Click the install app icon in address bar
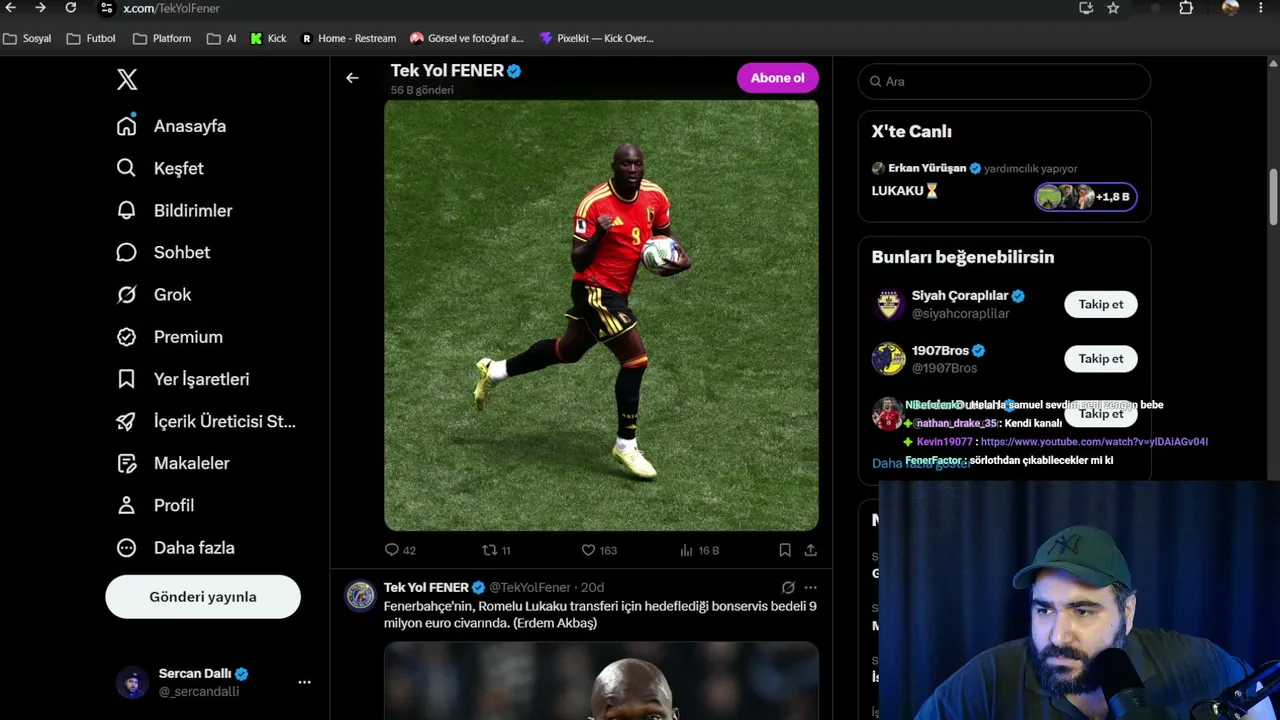Viewport: 1280px width, 720px height. pyautogui.click(x=1086, y=8)
